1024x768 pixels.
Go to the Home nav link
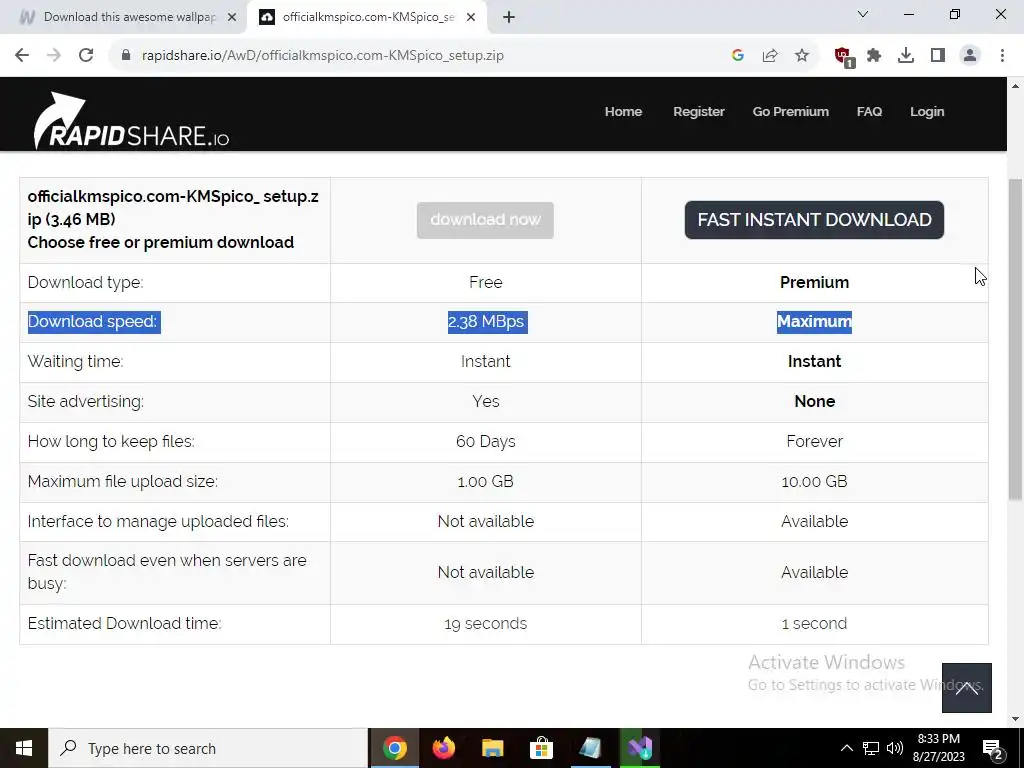[623, 112]
